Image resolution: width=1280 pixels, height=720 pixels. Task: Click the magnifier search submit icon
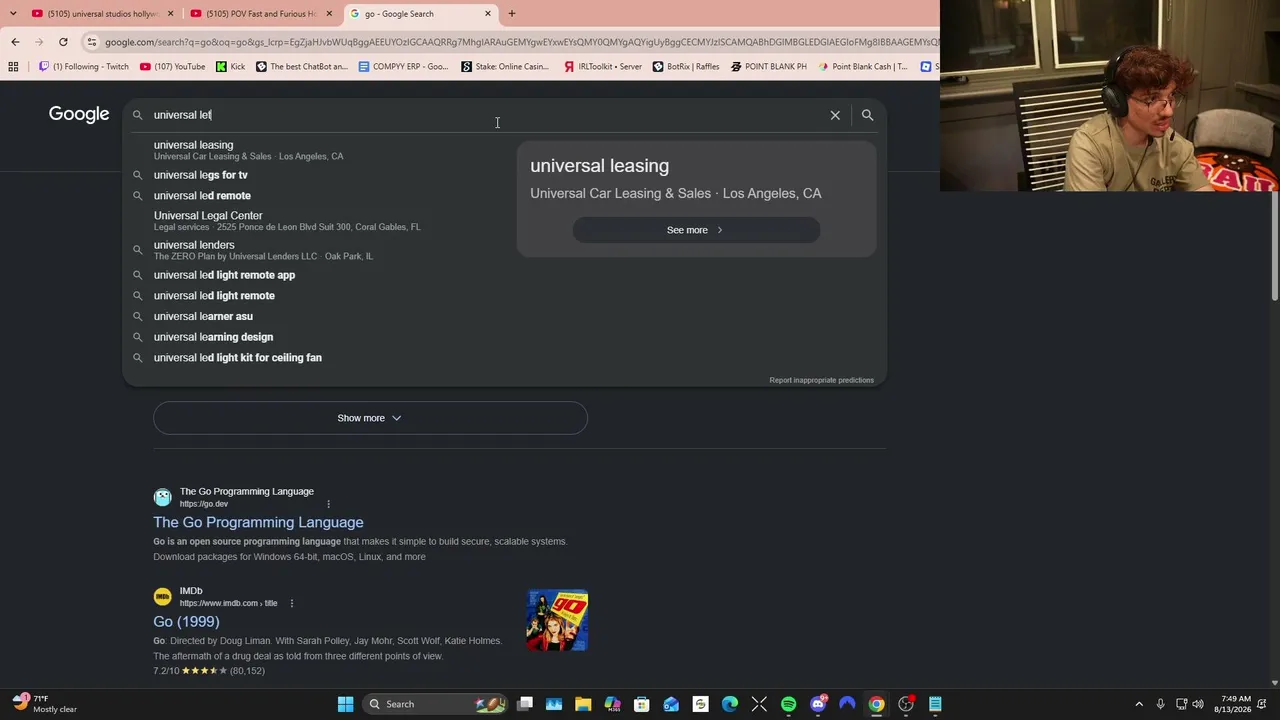pyautogui.click(x=867, y=115)
